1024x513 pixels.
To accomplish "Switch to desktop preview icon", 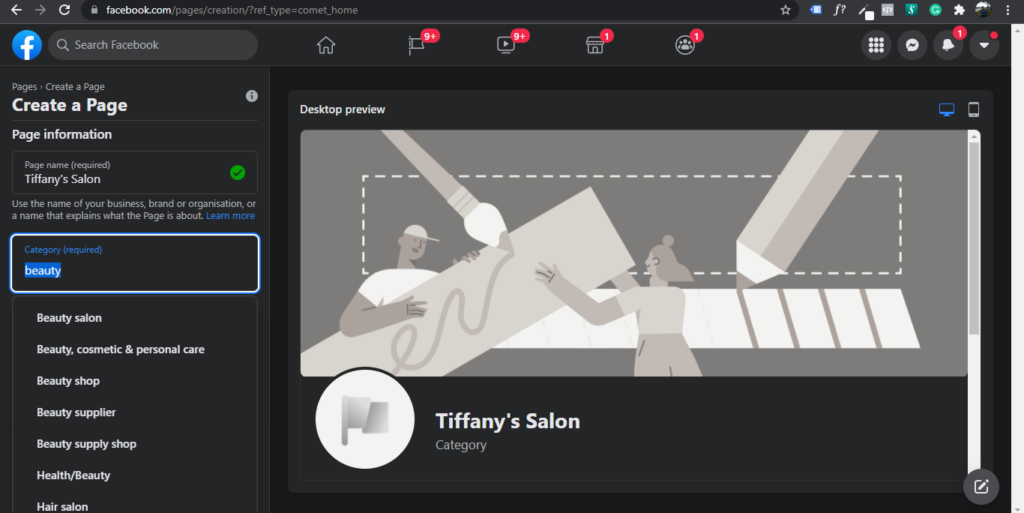I will coord(946,110).
